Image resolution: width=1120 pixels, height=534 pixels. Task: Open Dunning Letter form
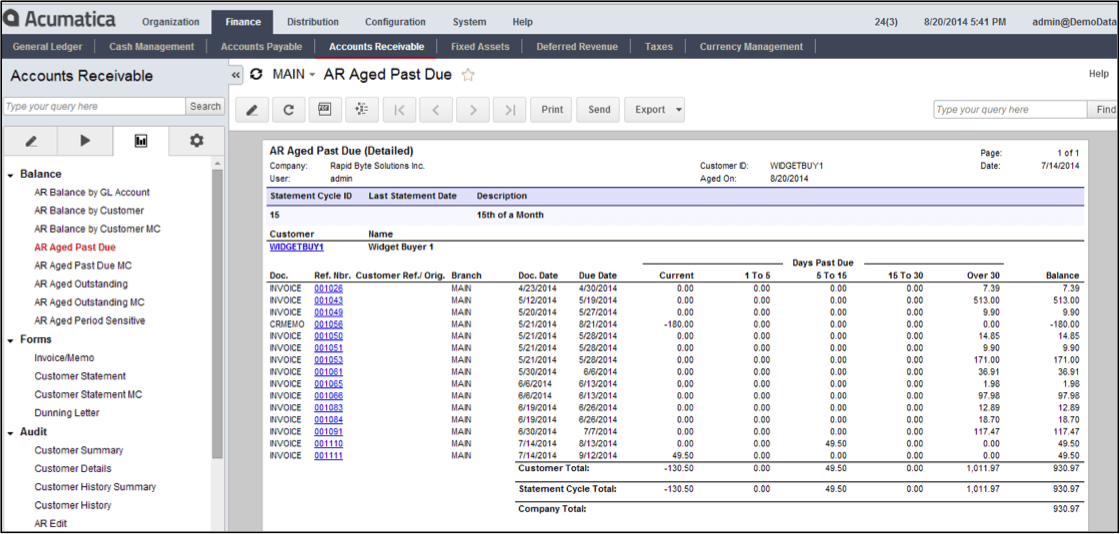(x=66, y=413)
